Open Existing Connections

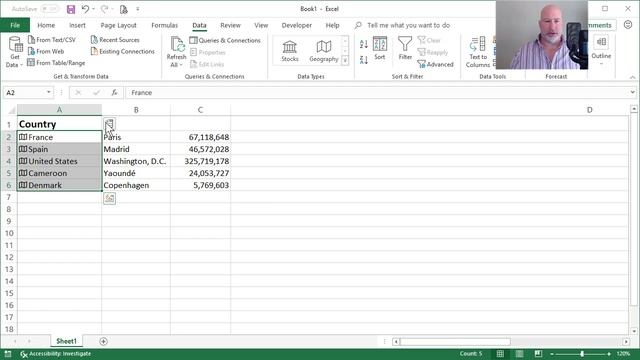[x=122, y=51]
